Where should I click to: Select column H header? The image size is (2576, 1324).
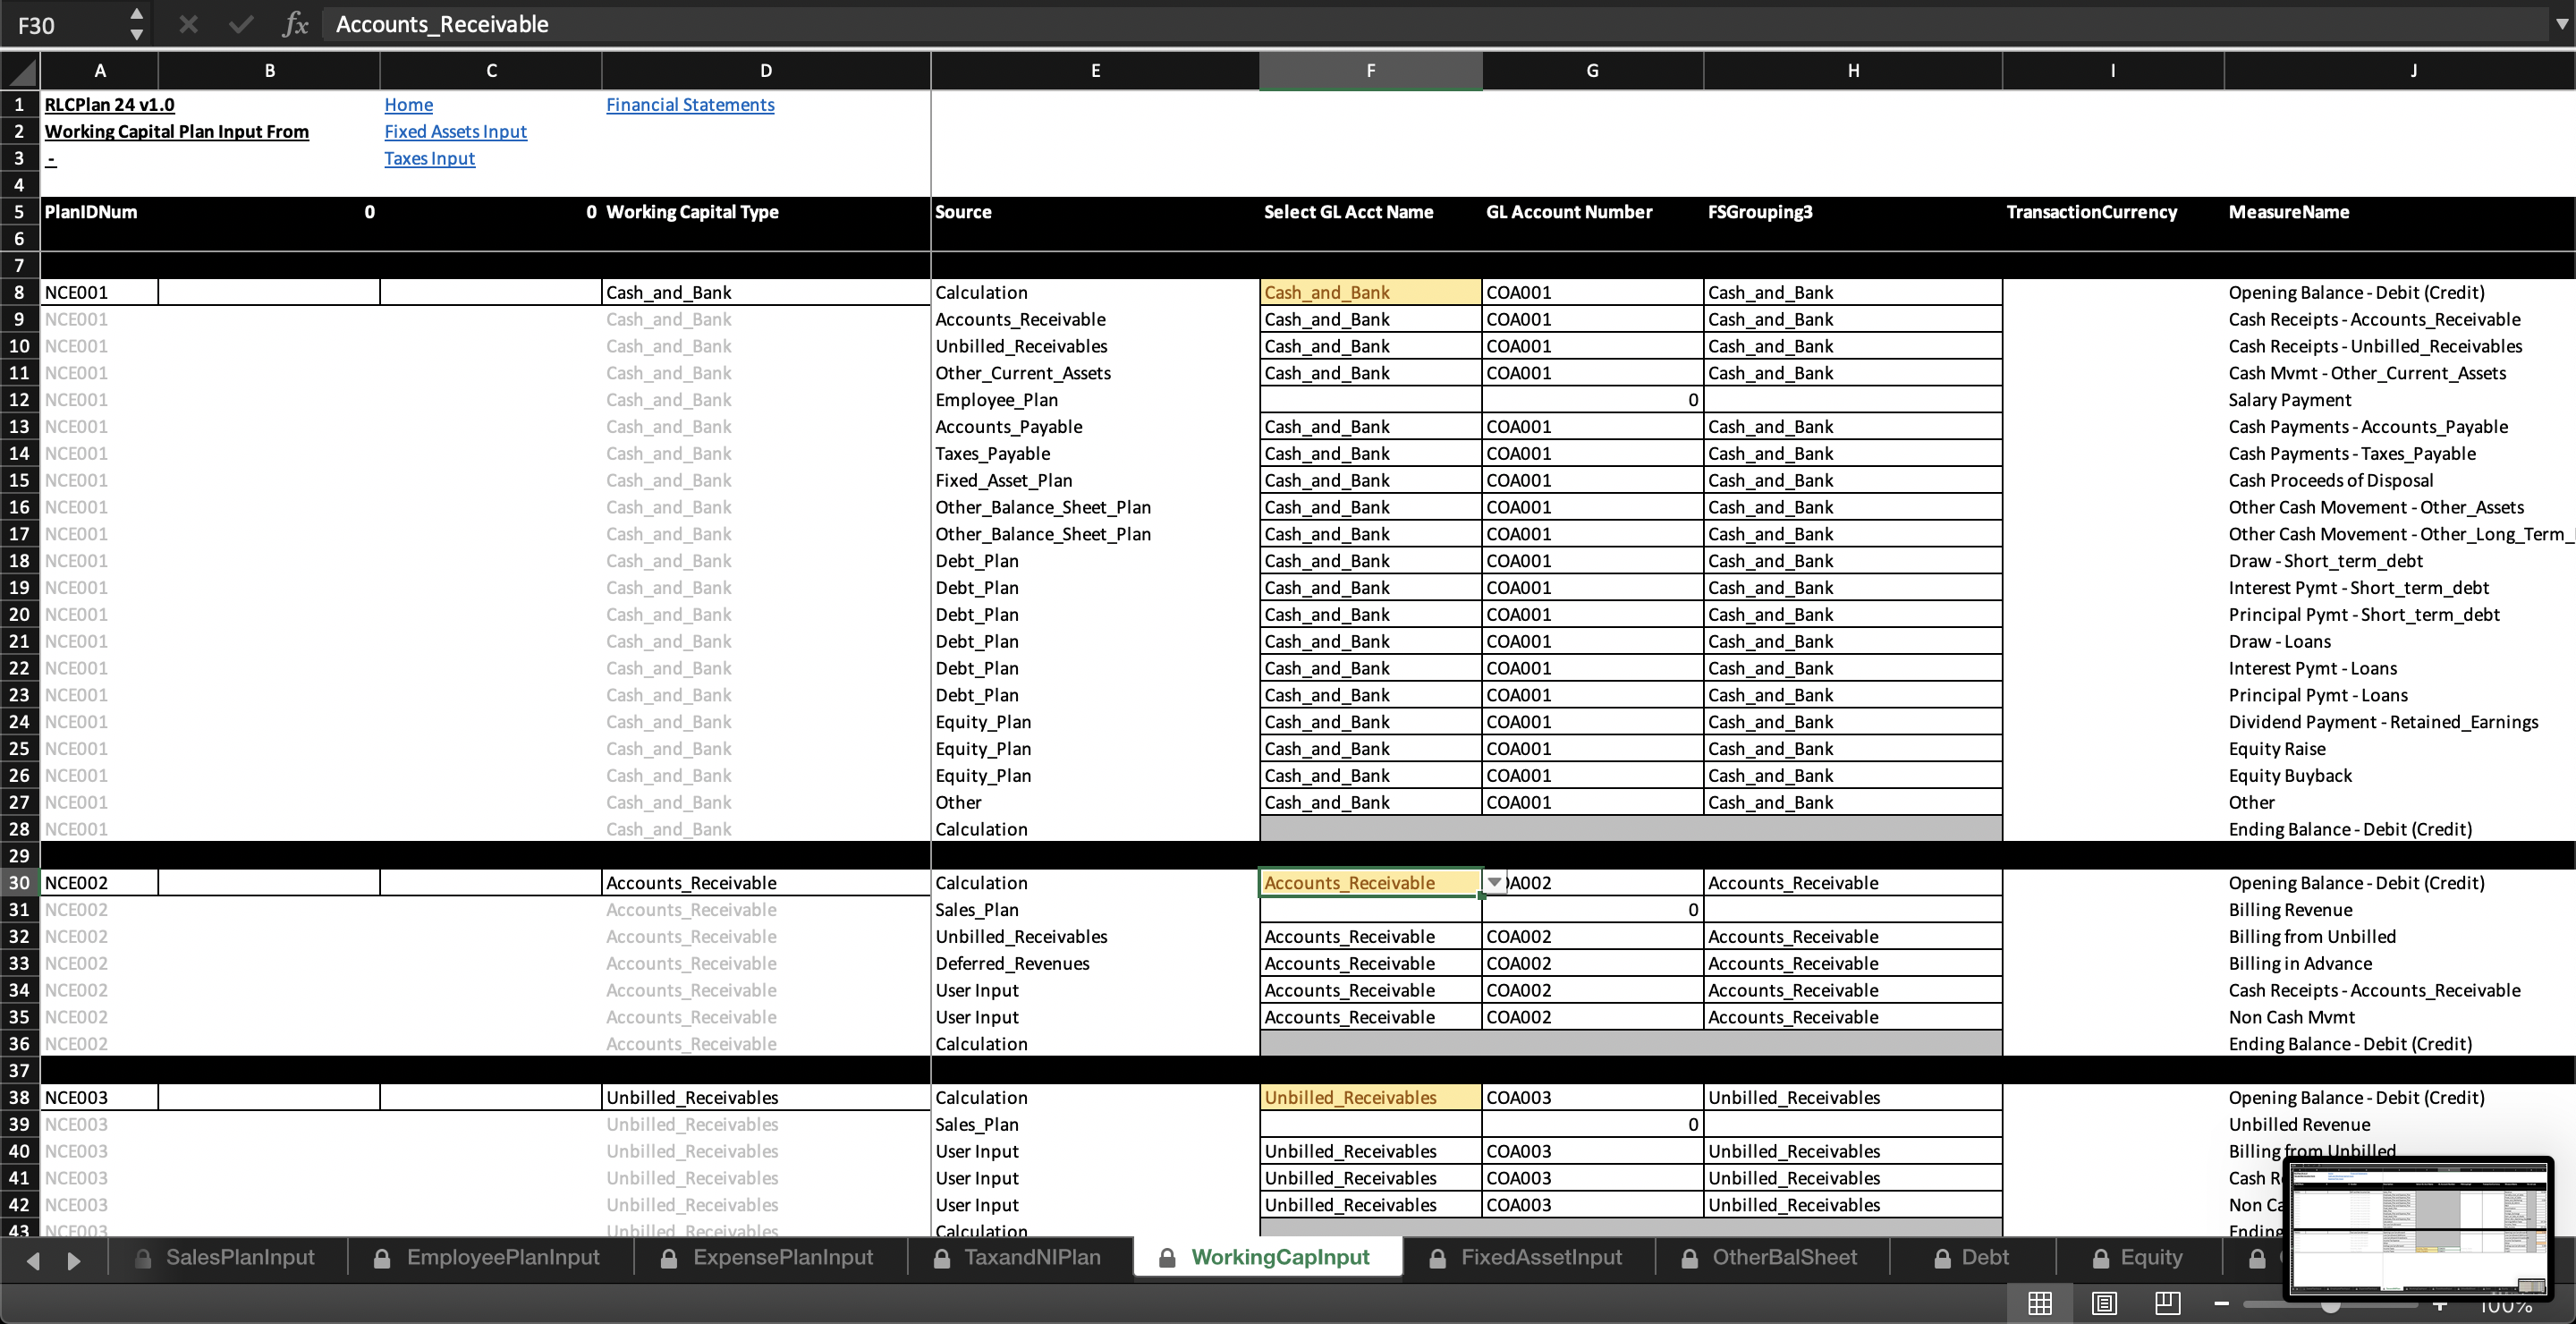1853,71
